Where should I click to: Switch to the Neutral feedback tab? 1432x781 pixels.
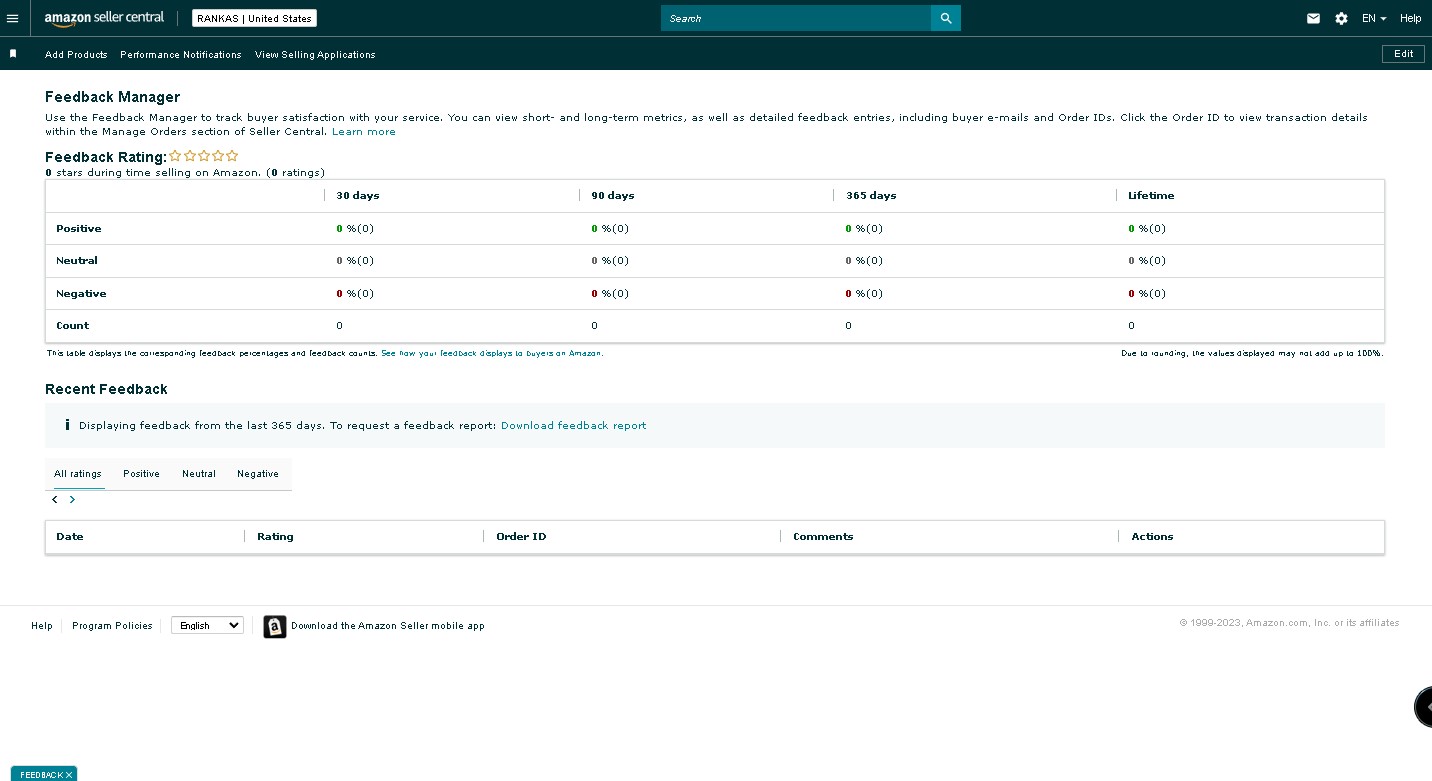click(199, 474)
